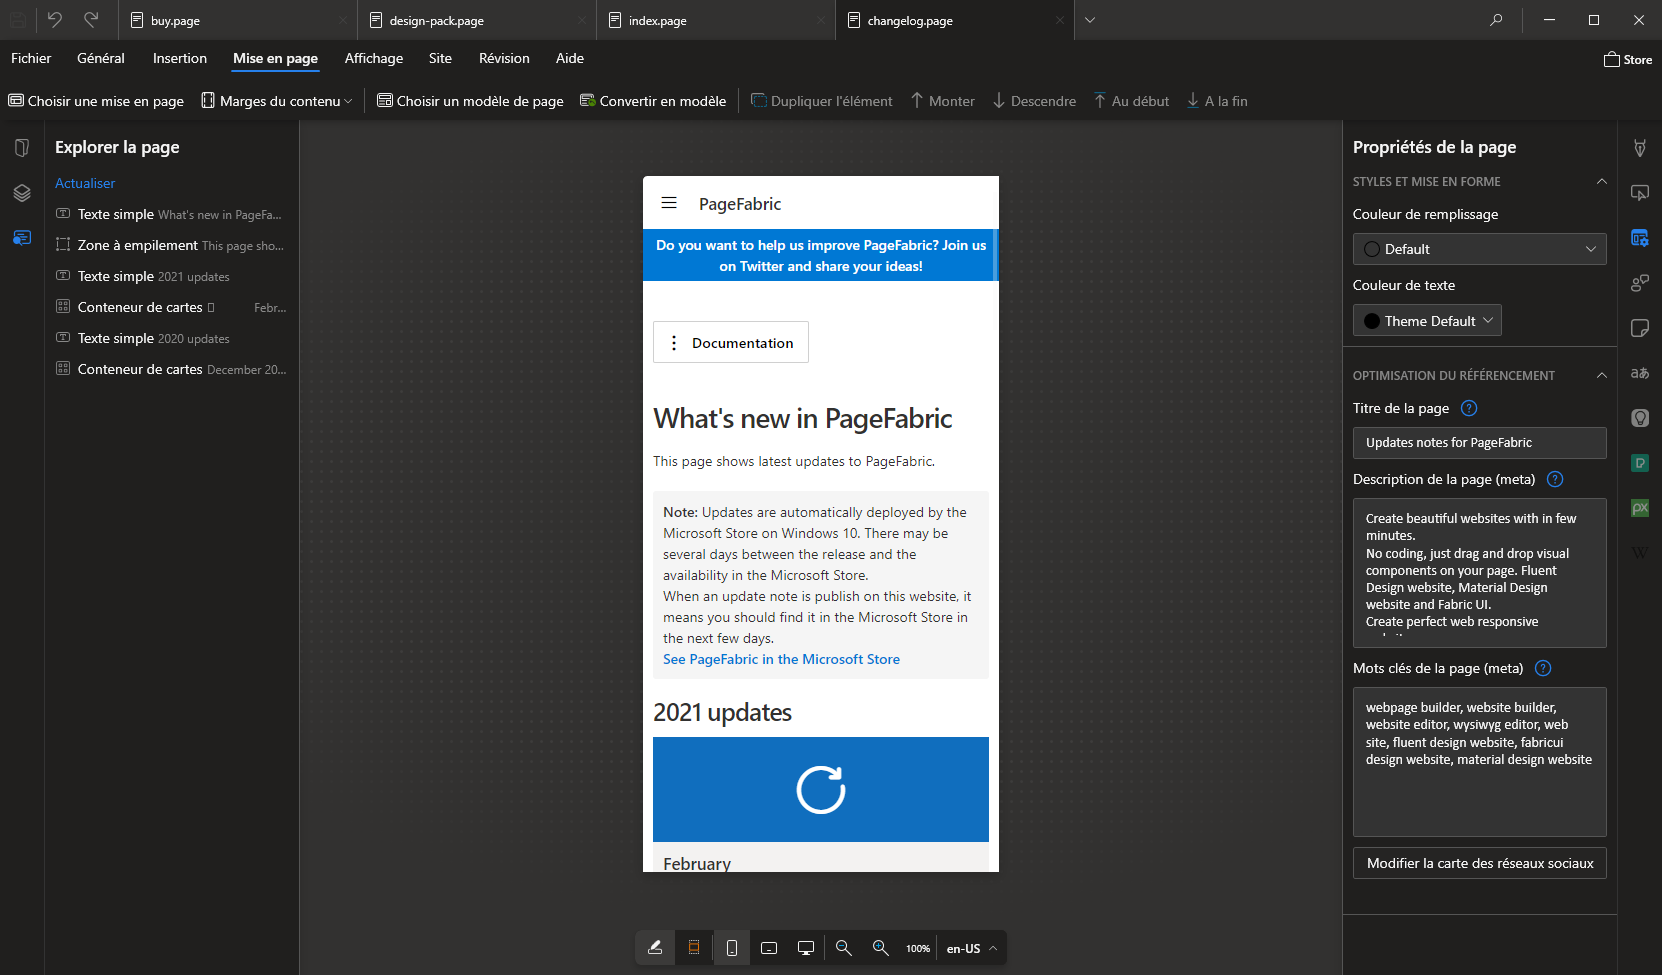
Task: Toggle the edit pencil mode in bottom toolbar
Action: (655, 948)
